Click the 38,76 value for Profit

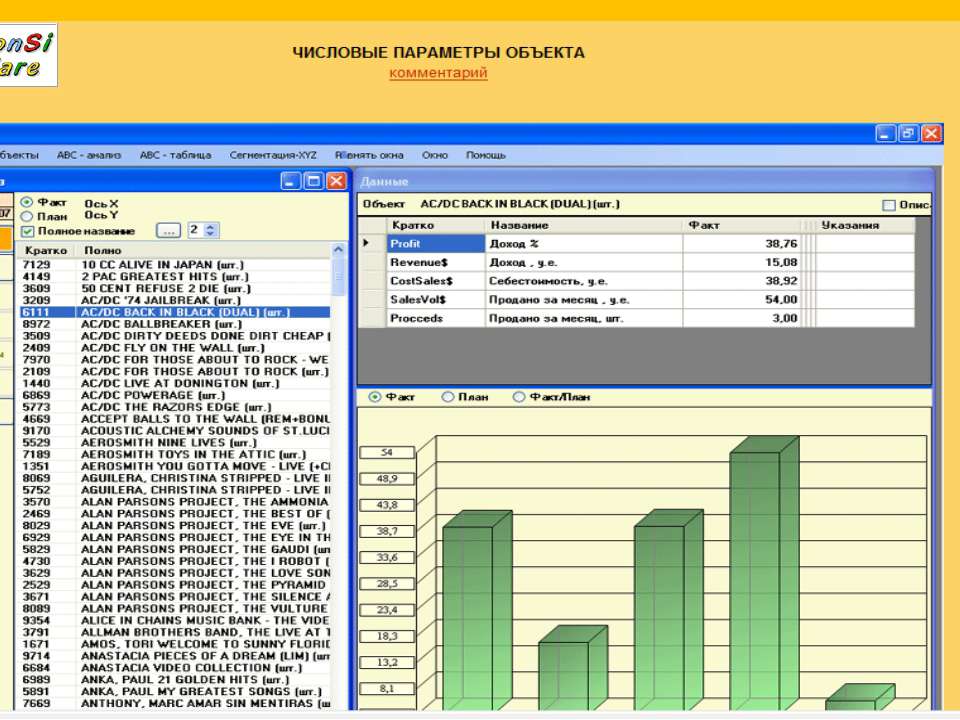781,244
